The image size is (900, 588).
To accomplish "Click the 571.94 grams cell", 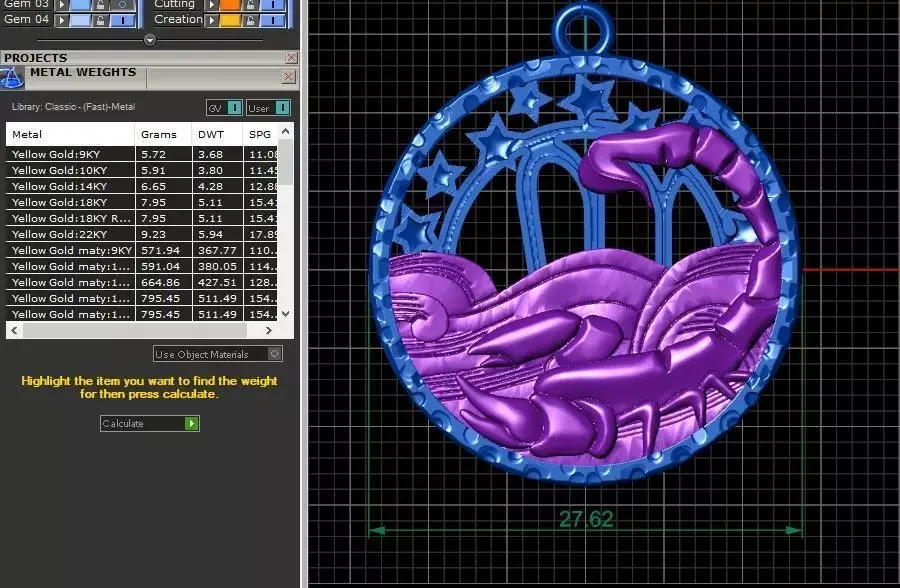I will [x=164, y=250].
